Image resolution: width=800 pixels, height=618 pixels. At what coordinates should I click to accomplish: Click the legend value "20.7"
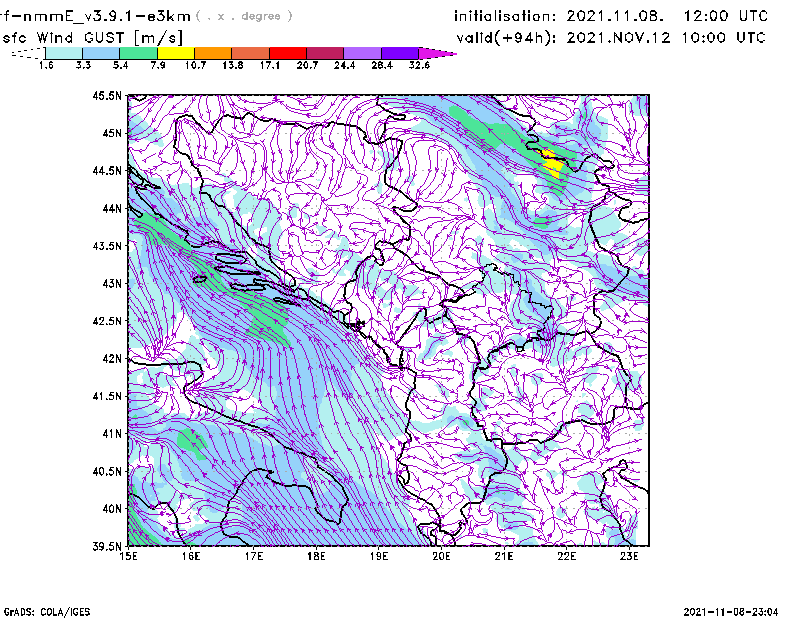[307, 65]
